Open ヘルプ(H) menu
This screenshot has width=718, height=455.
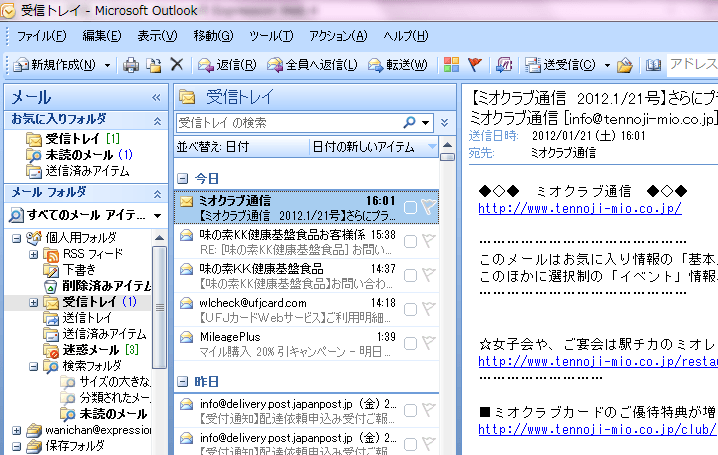[x=406, y=36]
